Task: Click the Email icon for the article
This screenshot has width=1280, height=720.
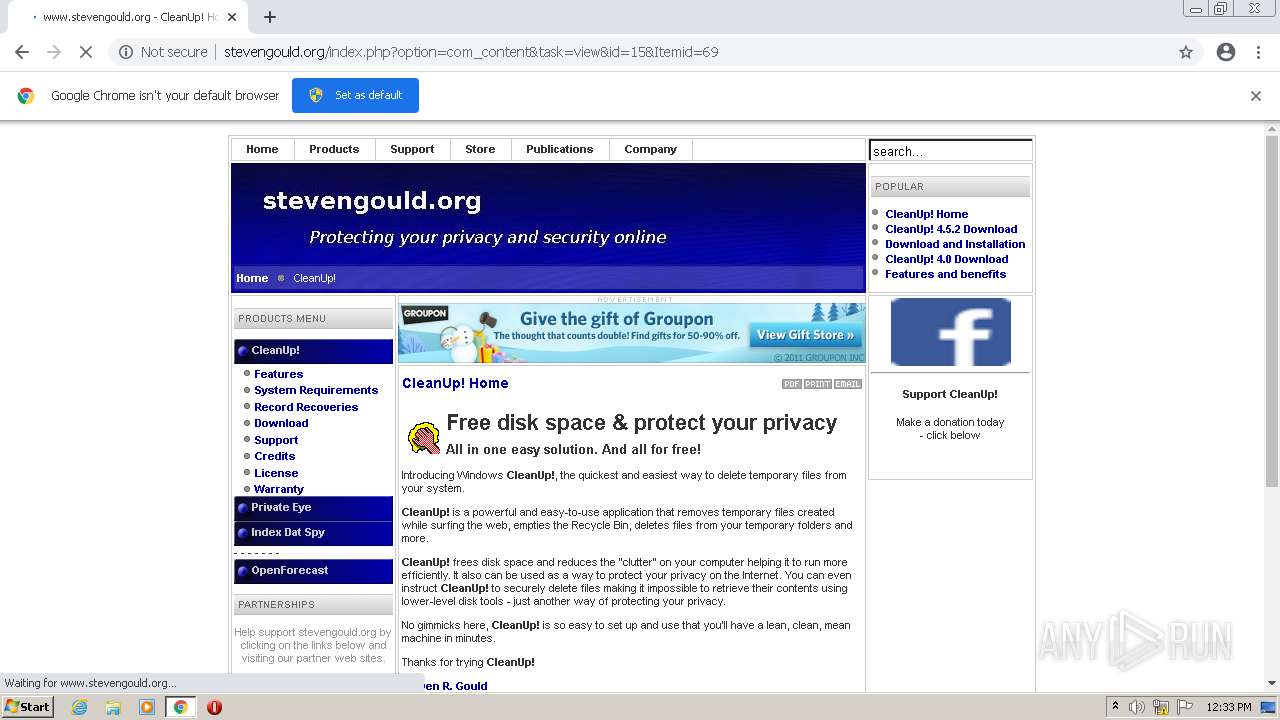Action: point(848,384)
